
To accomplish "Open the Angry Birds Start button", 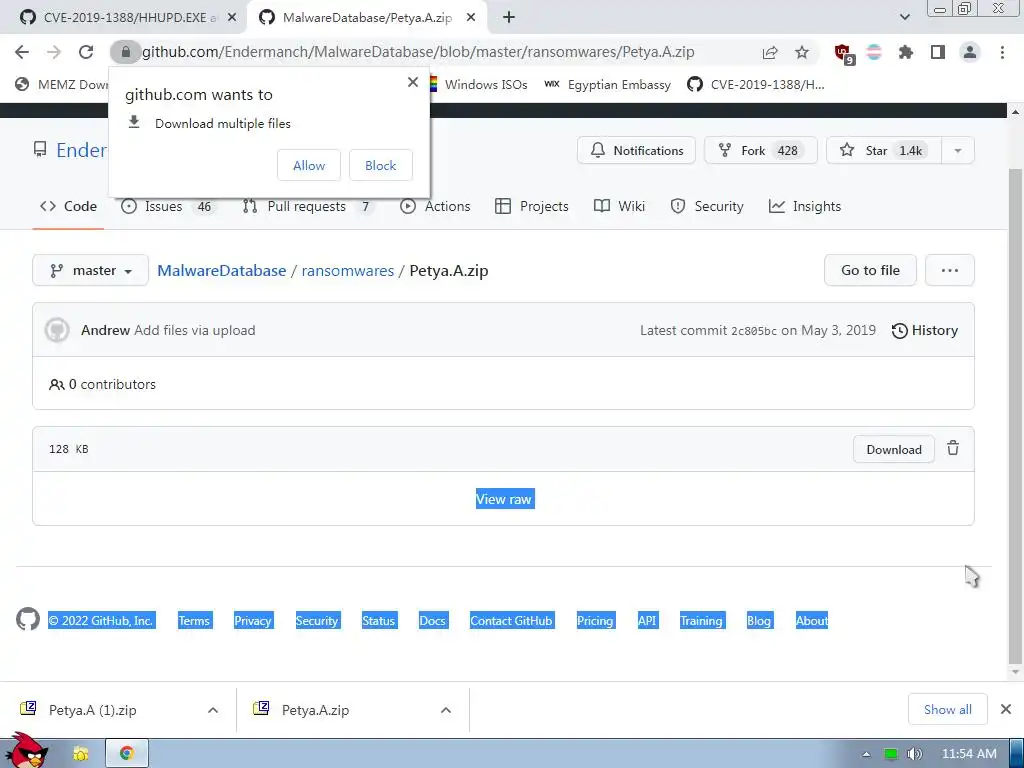I will click(x=25, y=751).
